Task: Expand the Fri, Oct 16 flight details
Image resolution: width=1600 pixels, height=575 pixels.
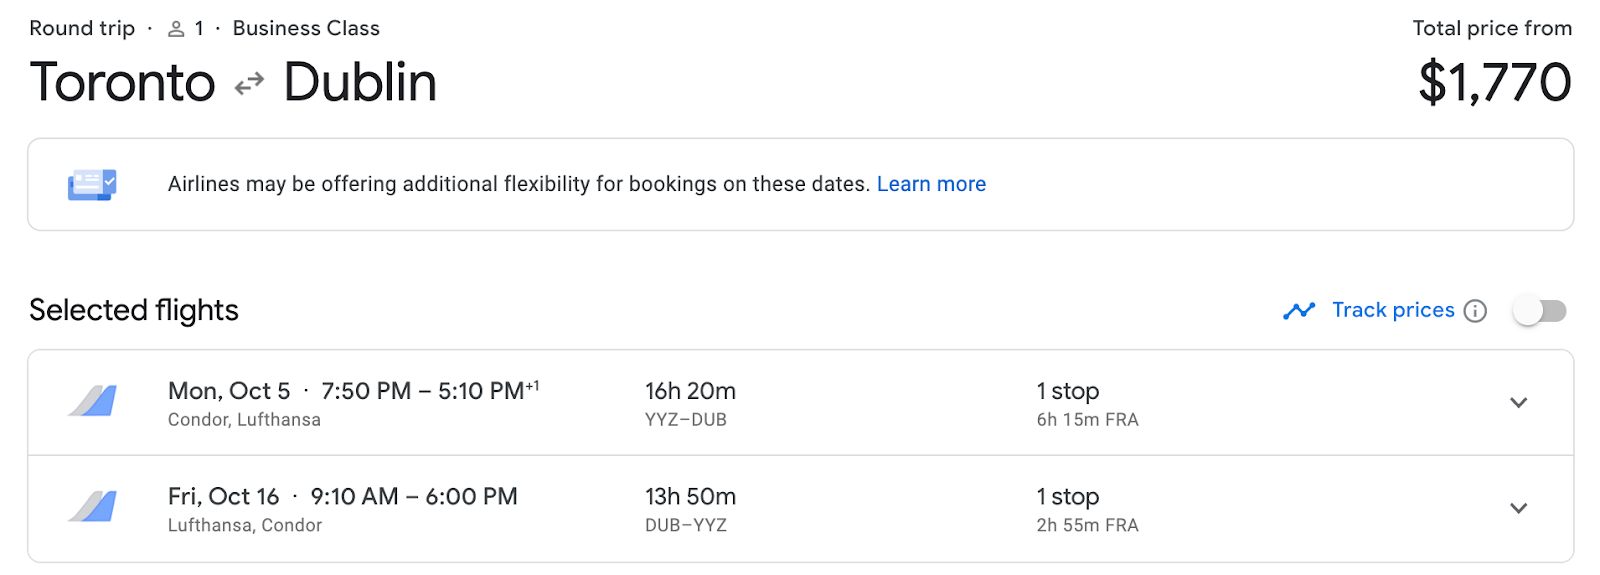Action: [1518, 508]
